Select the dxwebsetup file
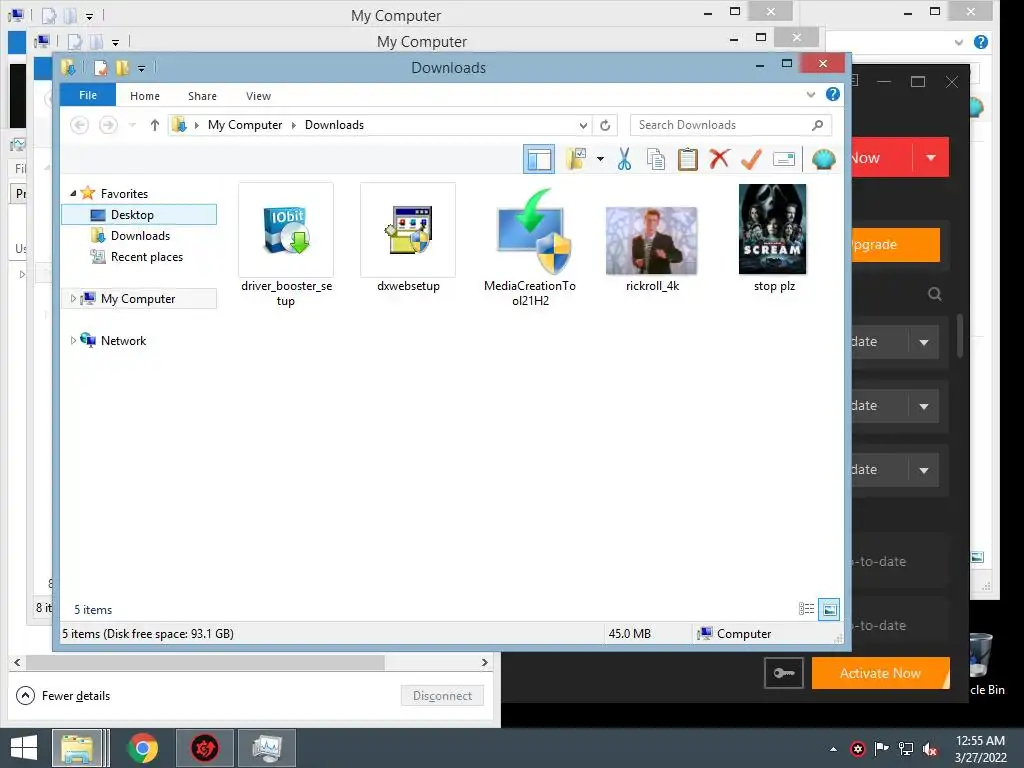Image resolution: width=1024 pixels, height=768 pixels. click(408, 238)
